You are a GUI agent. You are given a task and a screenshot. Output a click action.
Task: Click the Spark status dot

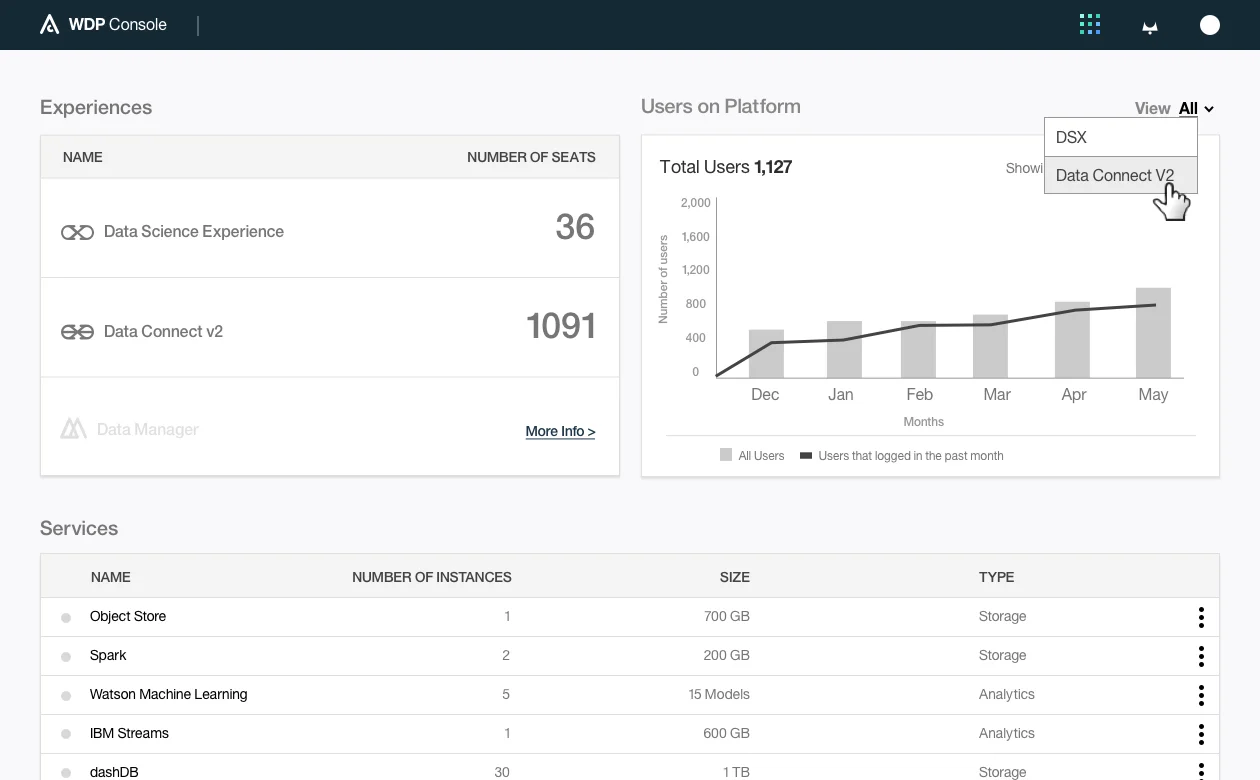pos(66,657)
